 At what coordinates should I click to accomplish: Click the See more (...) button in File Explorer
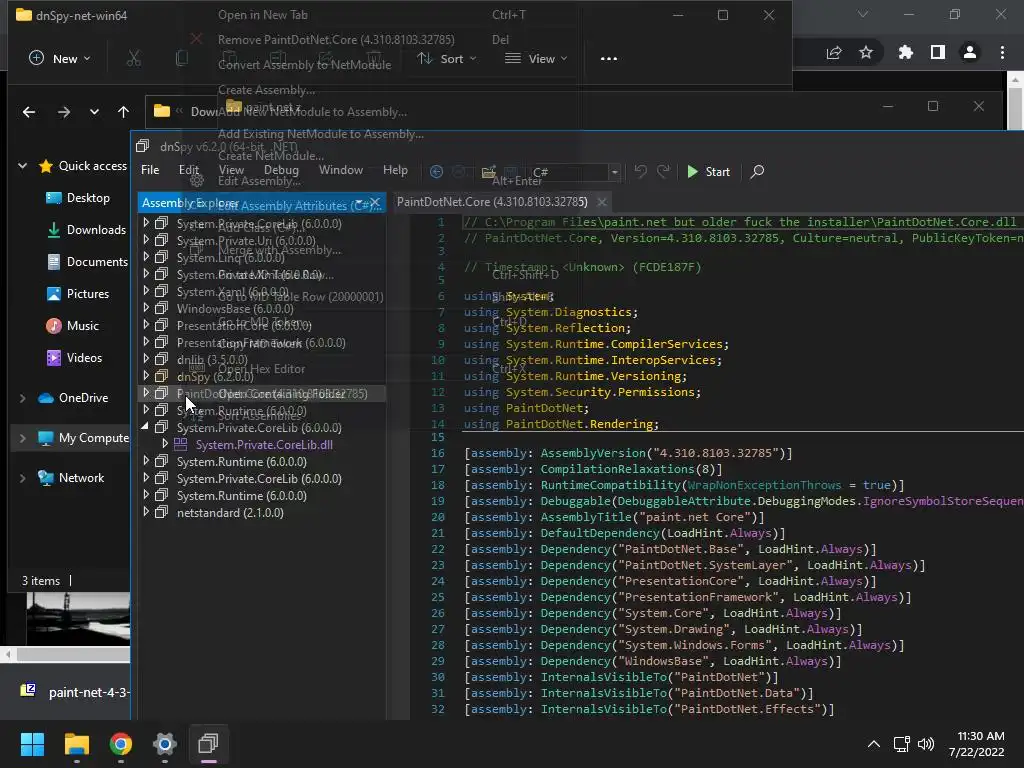click(x=609, y=59)
